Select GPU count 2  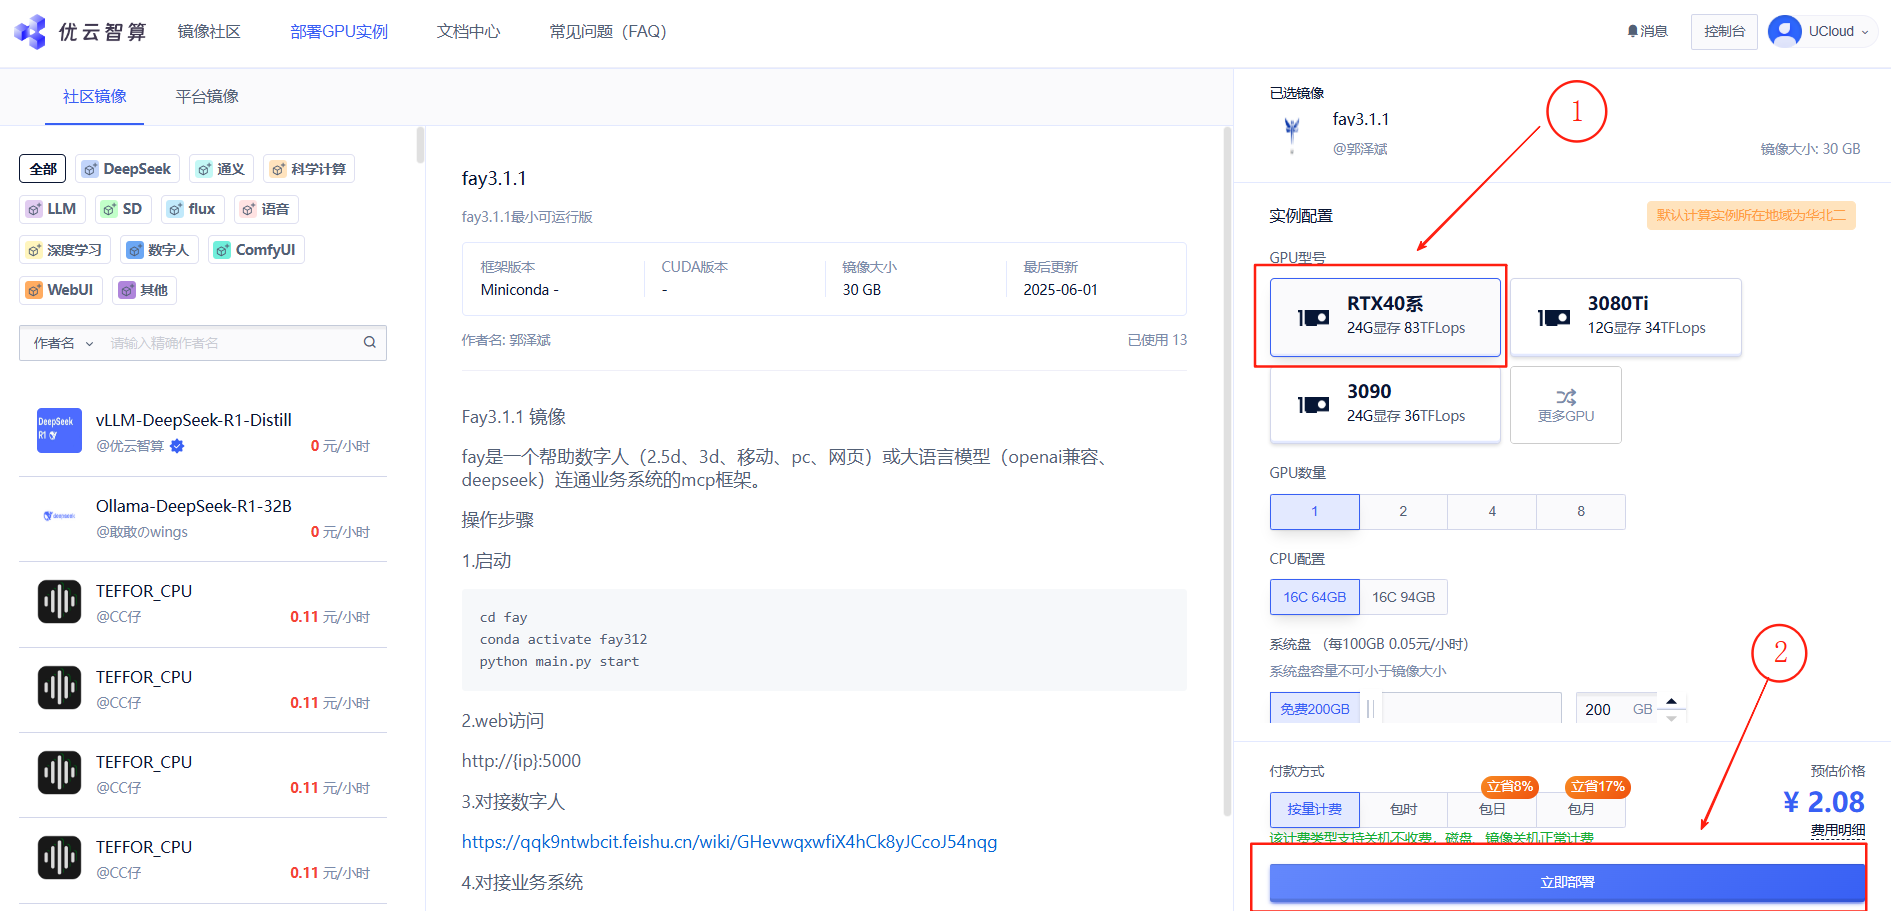(x=1403, y=511)
